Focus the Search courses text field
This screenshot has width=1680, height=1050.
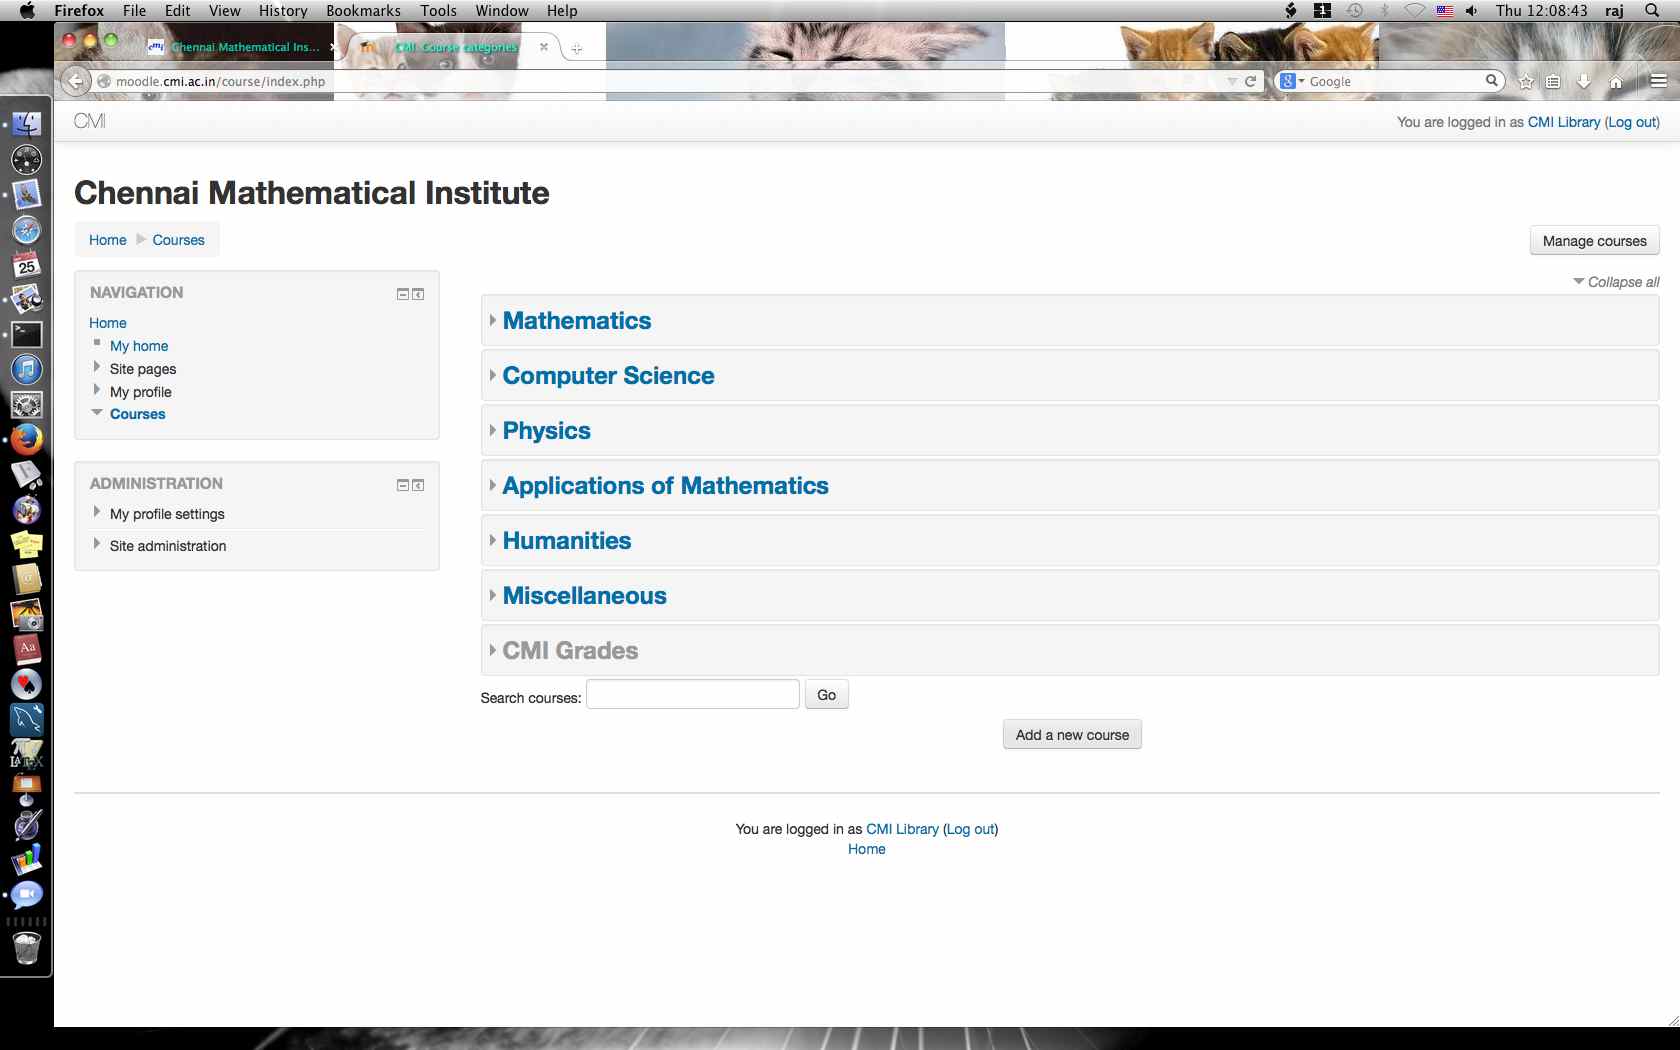tap(692, 695)
